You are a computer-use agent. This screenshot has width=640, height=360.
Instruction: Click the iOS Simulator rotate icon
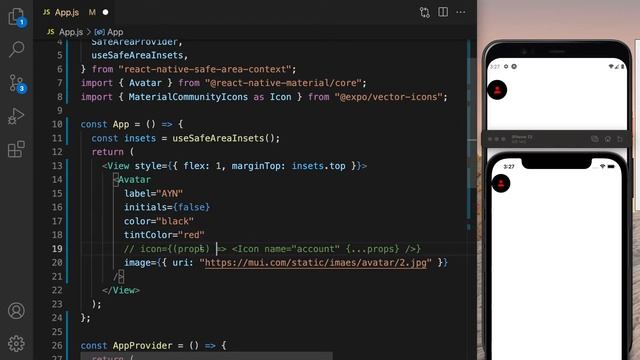click(x=620, y=139)
